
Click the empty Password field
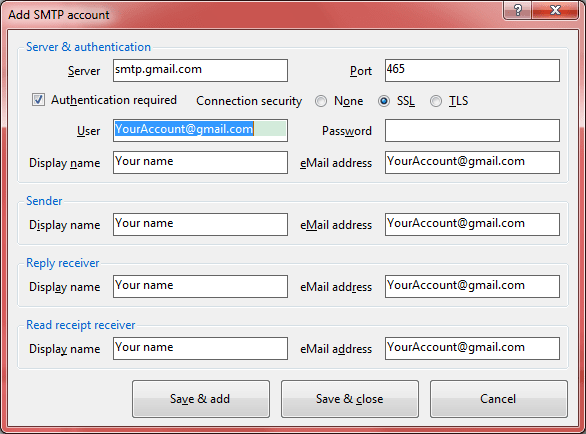472,130
